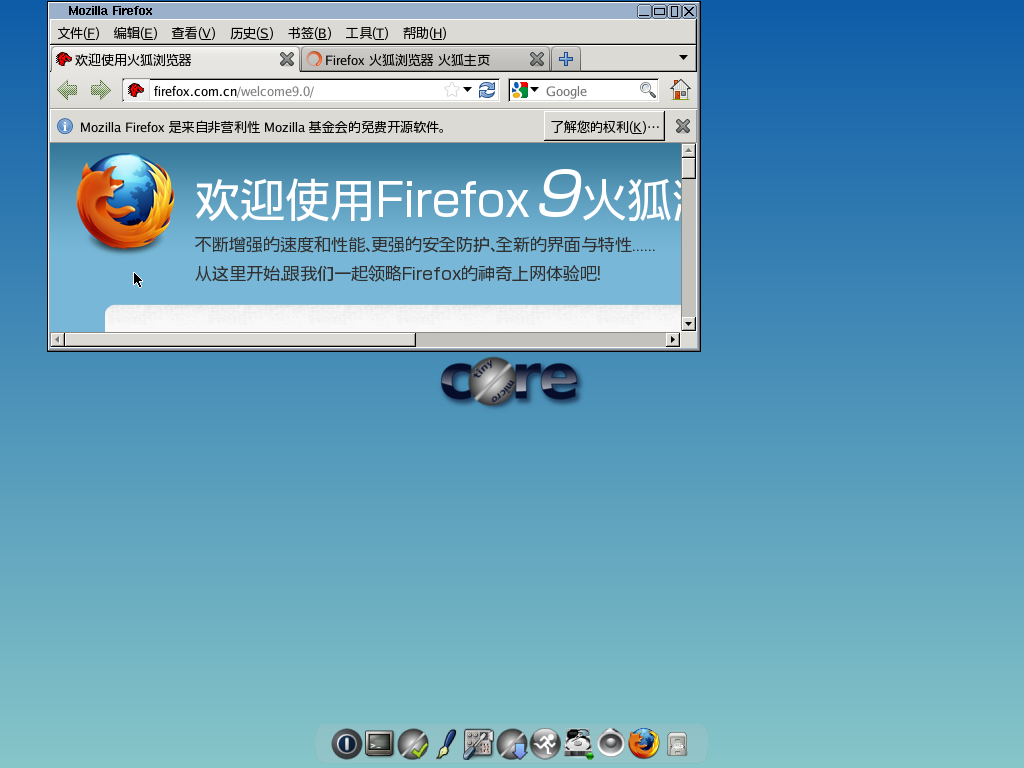This screenshot has height=768, width=1024.
Task: Open the list all tabs dropdown
Action: pos(683,58)
